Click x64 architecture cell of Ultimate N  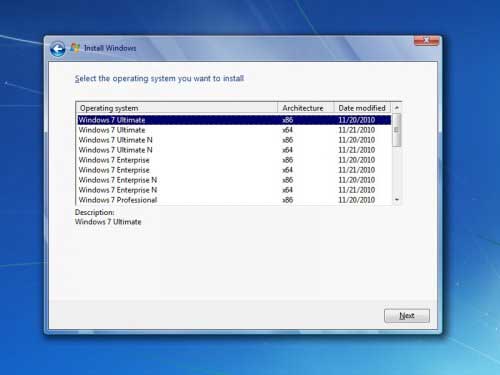coord(288,150)
